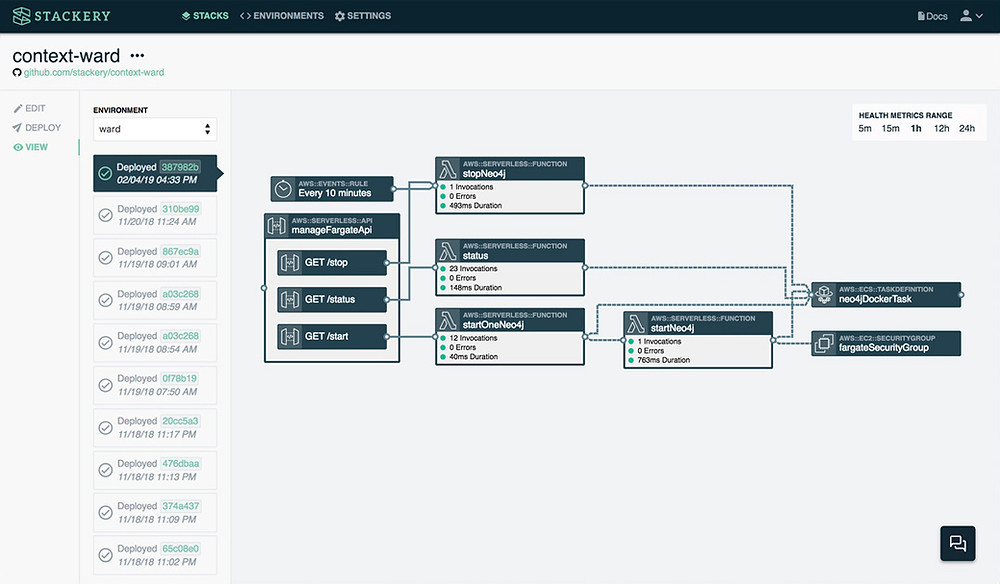
Task: Switch to Deploy mode
Action: point(37,128)
